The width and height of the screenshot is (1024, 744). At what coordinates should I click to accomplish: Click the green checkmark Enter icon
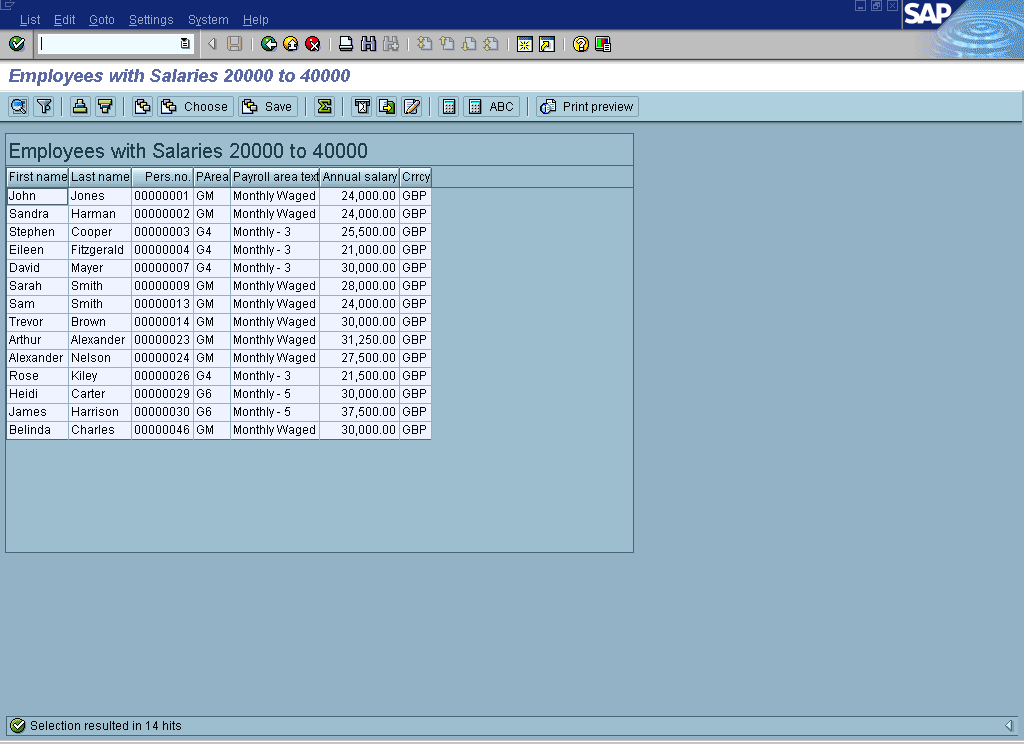point(17,44)
